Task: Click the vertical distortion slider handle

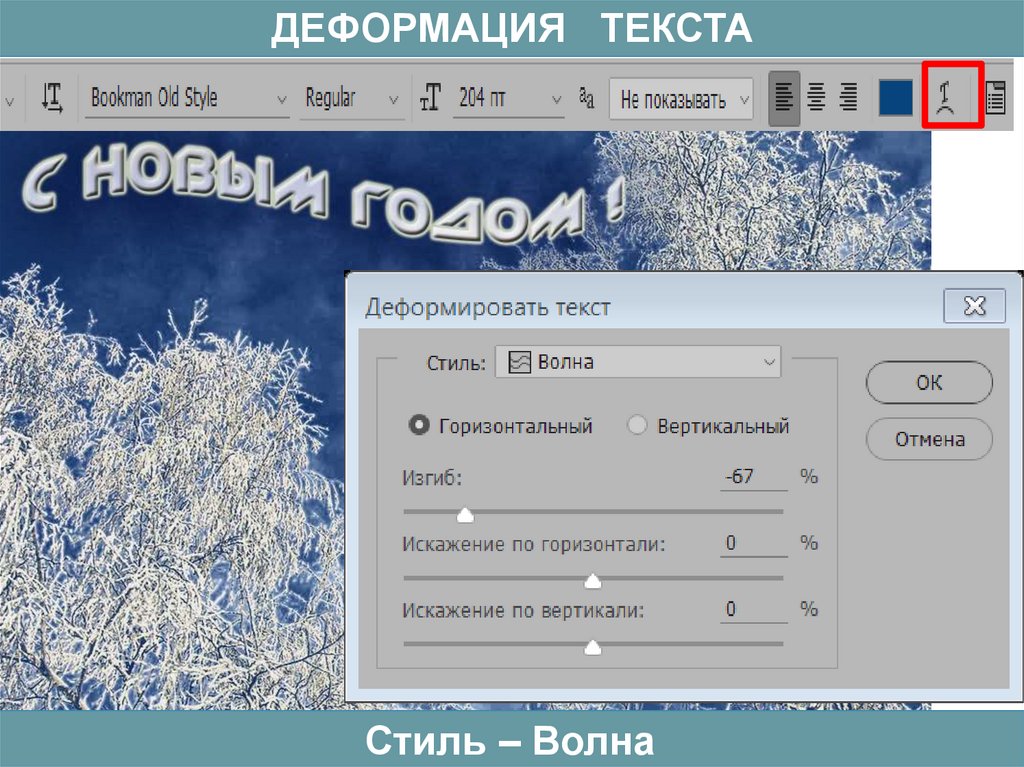Action: click(x=592, y=646)
